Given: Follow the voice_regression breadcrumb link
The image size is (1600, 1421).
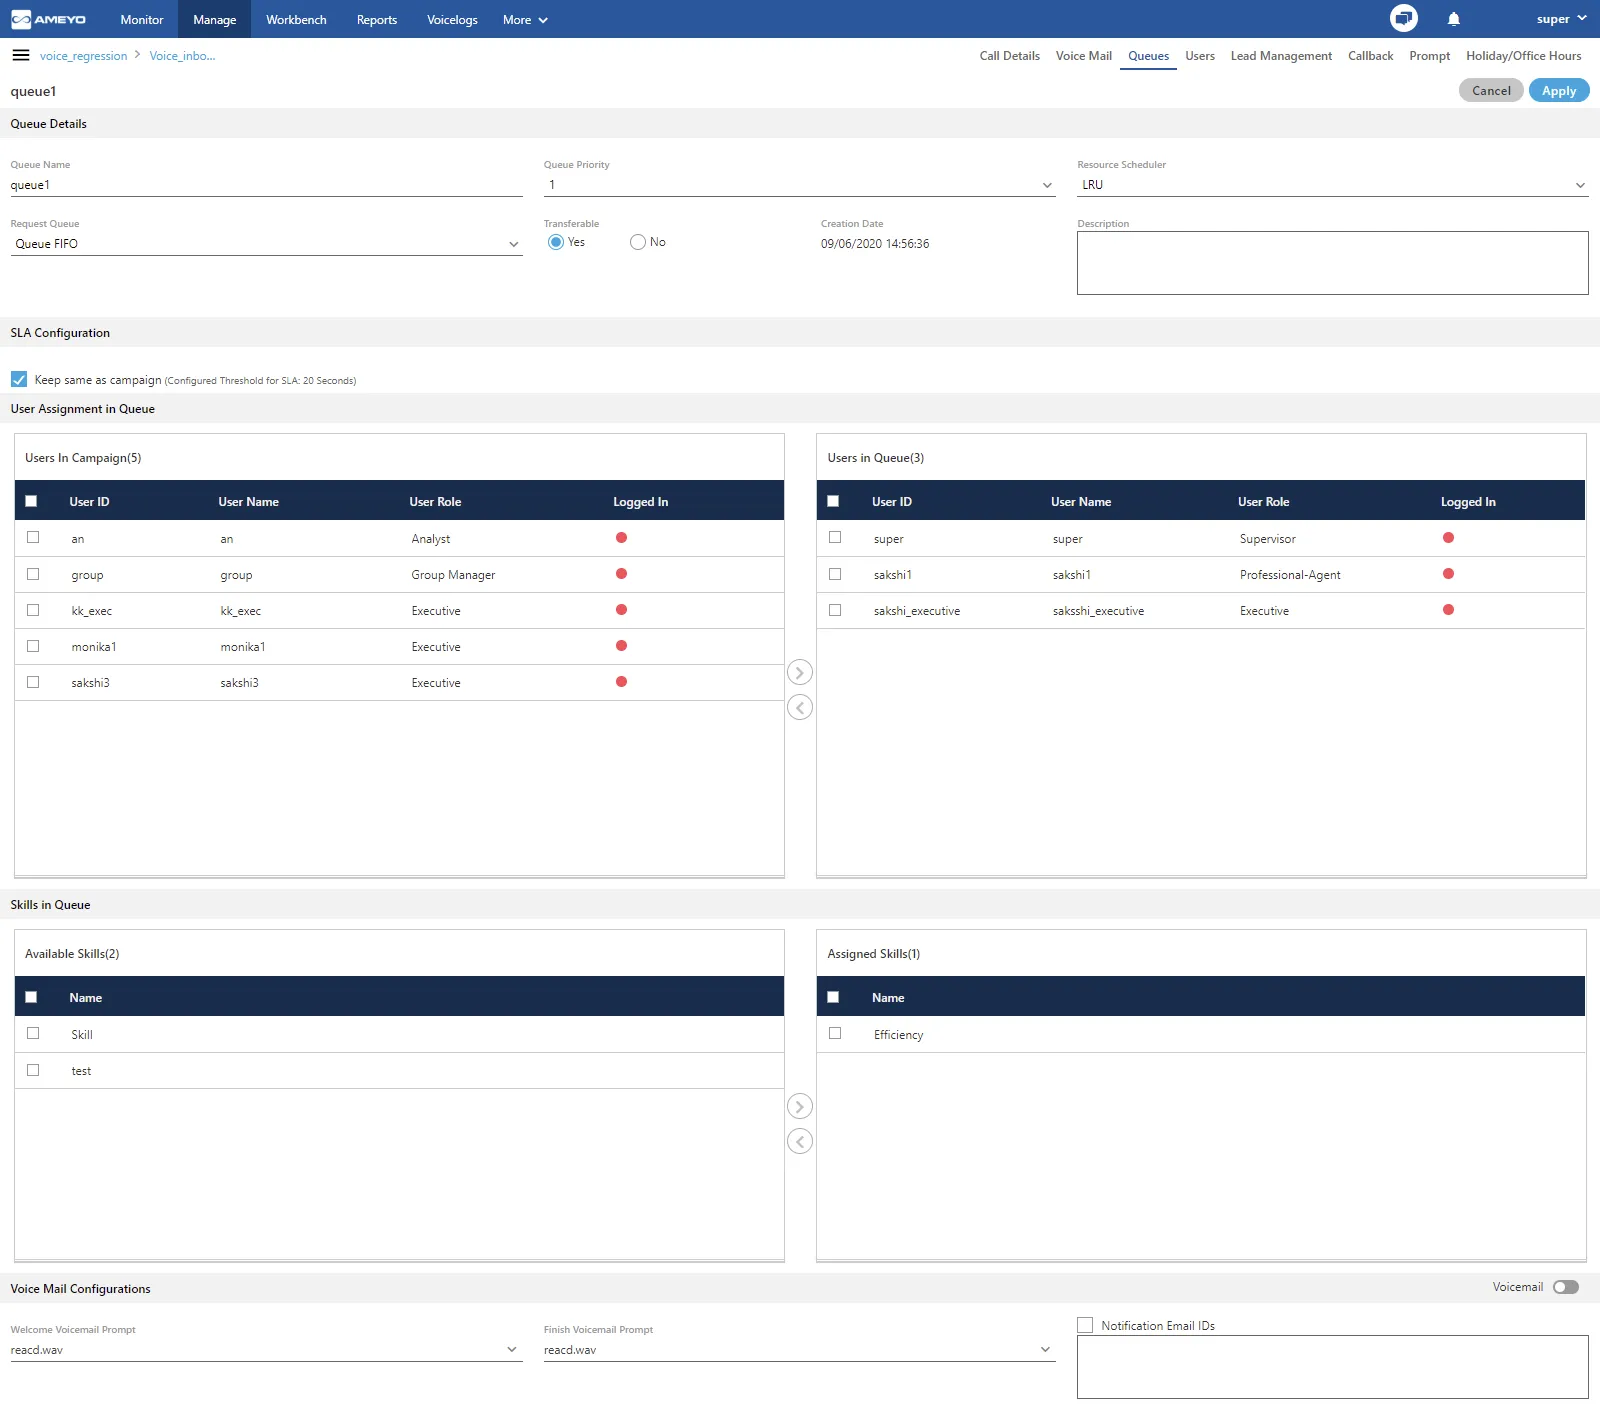Looking at the screenshot, I should point(84,56).
